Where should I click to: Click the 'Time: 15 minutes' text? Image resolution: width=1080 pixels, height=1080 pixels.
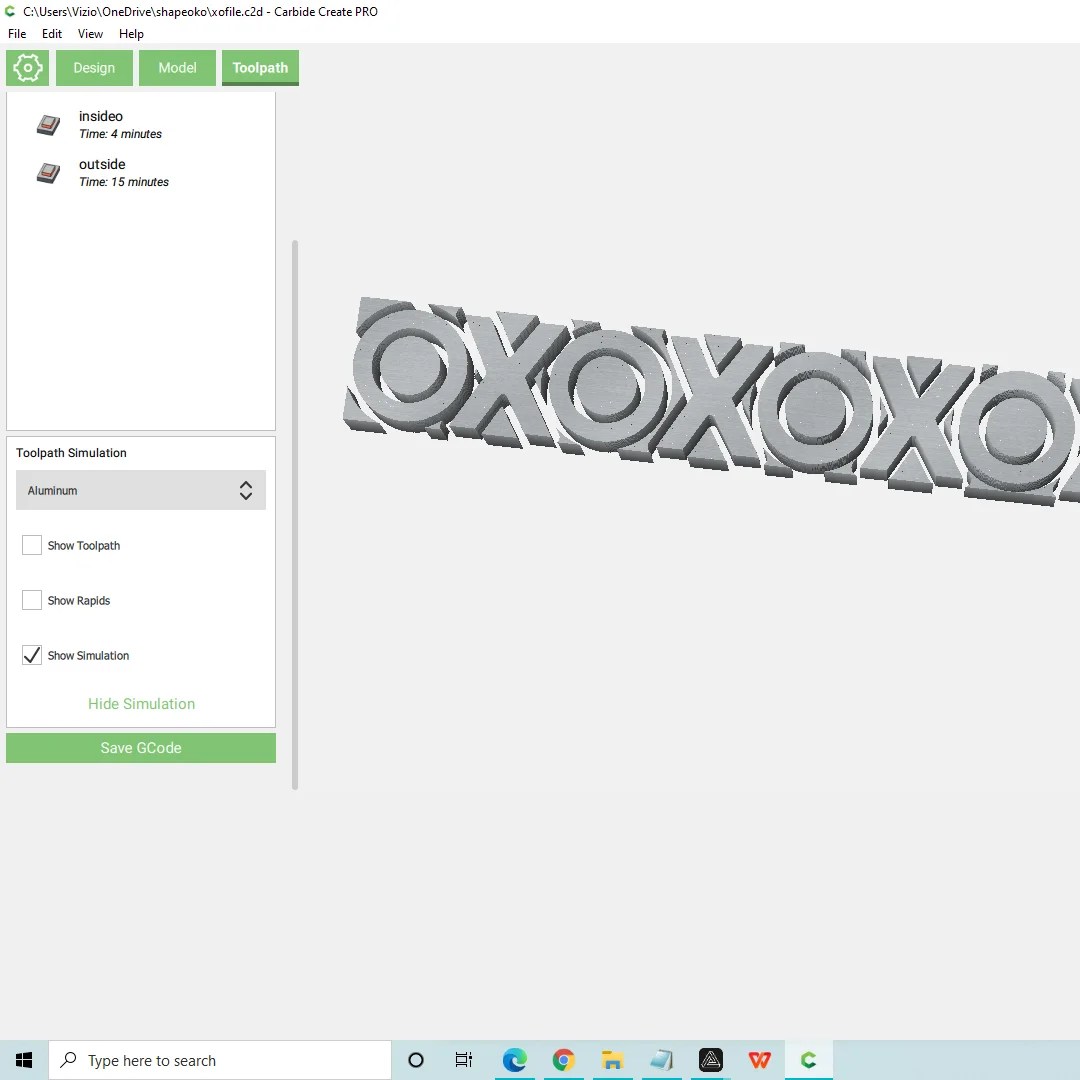point(123,182)
